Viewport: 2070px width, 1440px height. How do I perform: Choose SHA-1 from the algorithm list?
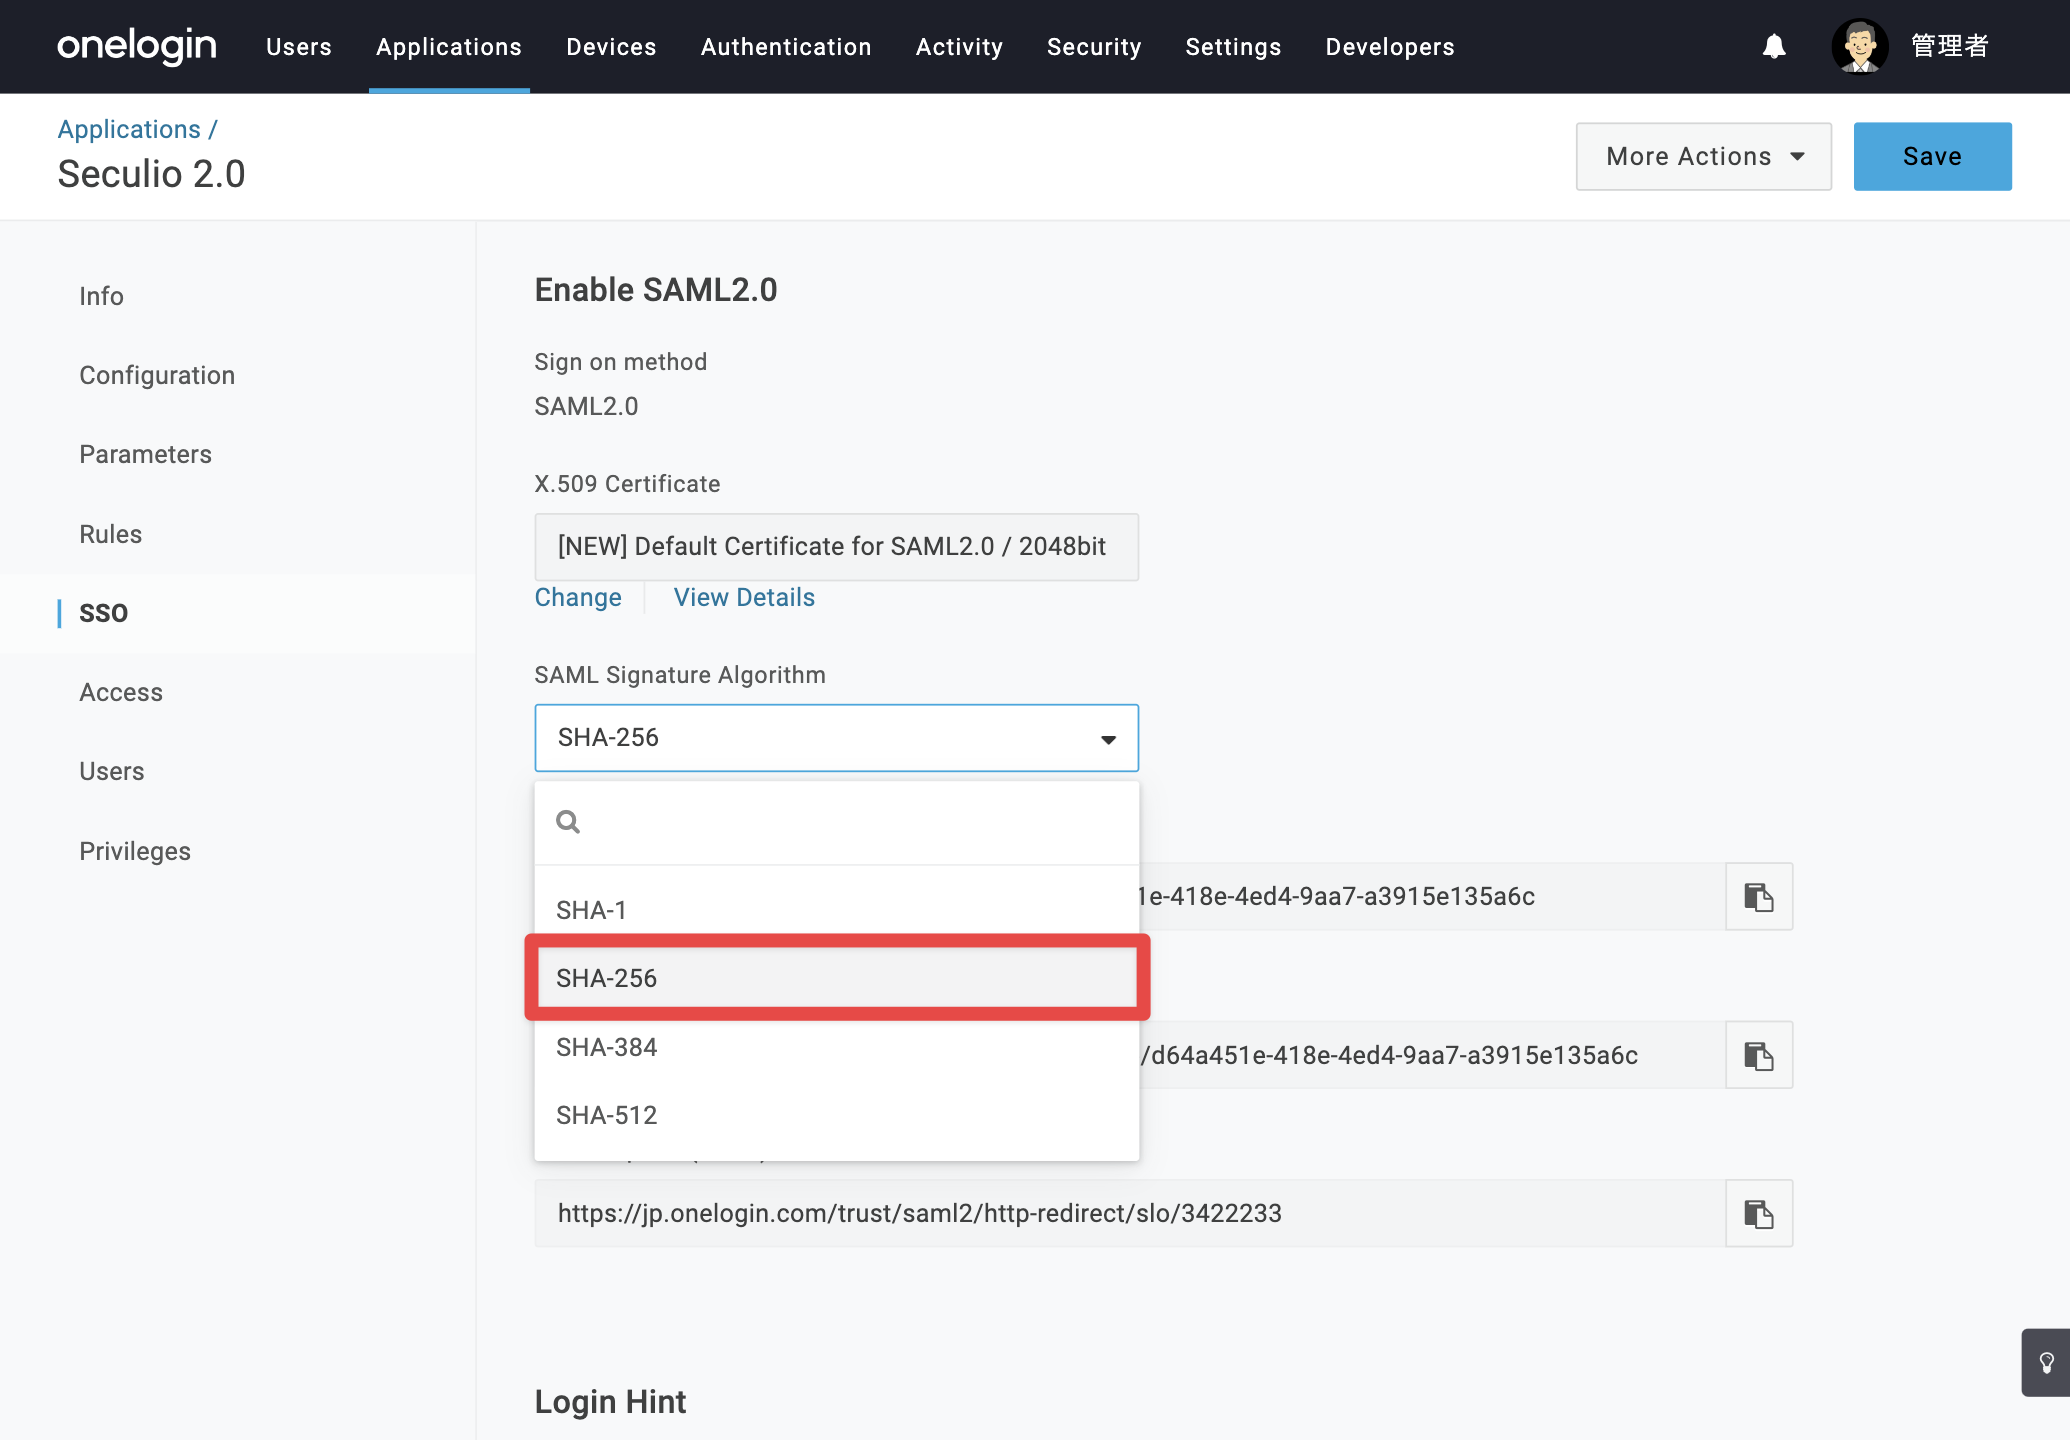coord(837,910)
